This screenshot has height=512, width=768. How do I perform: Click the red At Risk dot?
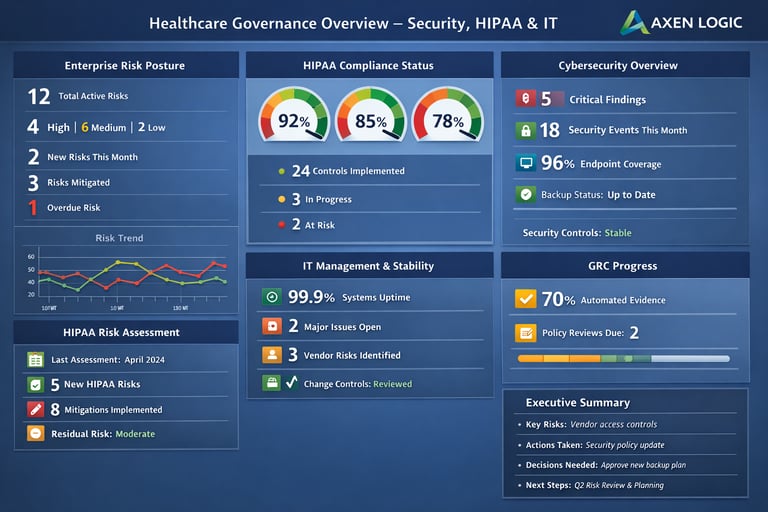[282, 224]
